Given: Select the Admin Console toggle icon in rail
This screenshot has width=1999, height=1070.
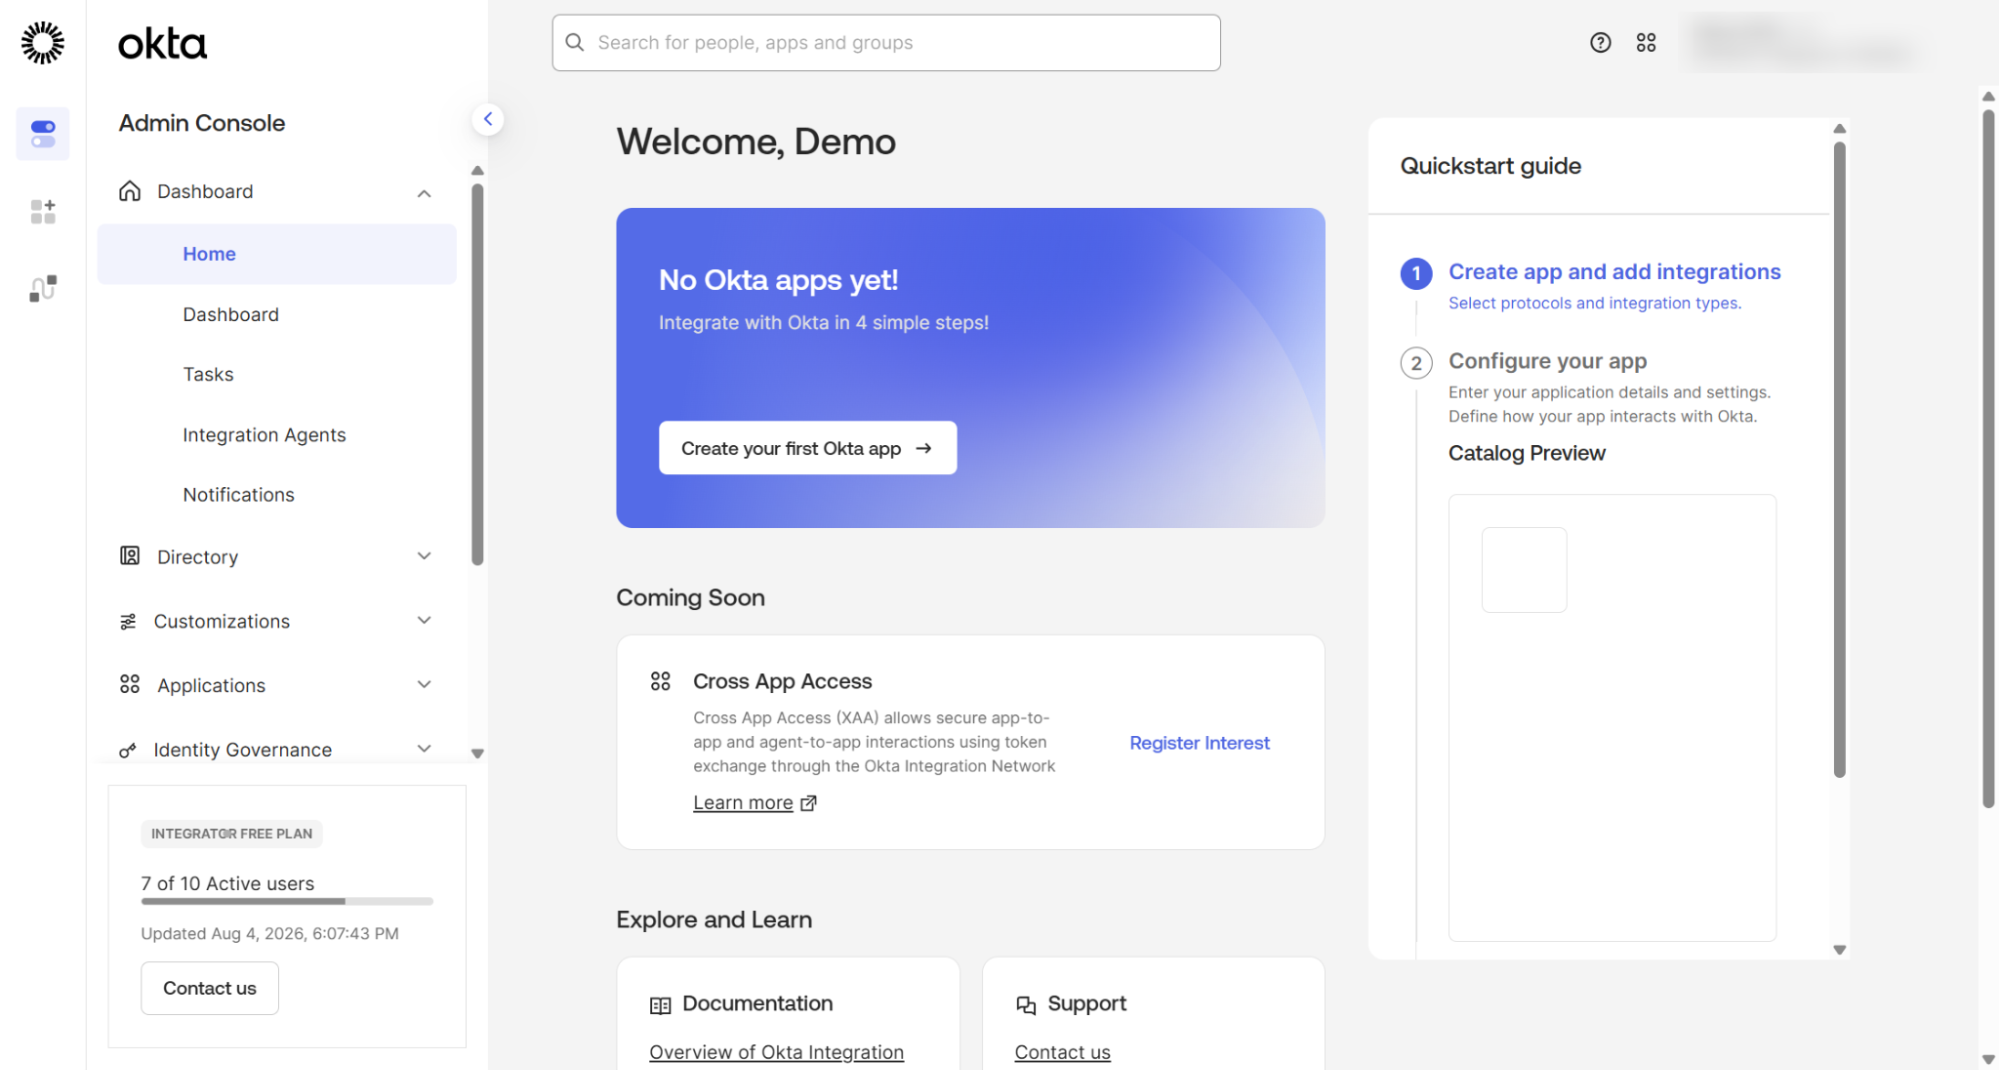Looking at the screenshot, I should coord(43,133).
